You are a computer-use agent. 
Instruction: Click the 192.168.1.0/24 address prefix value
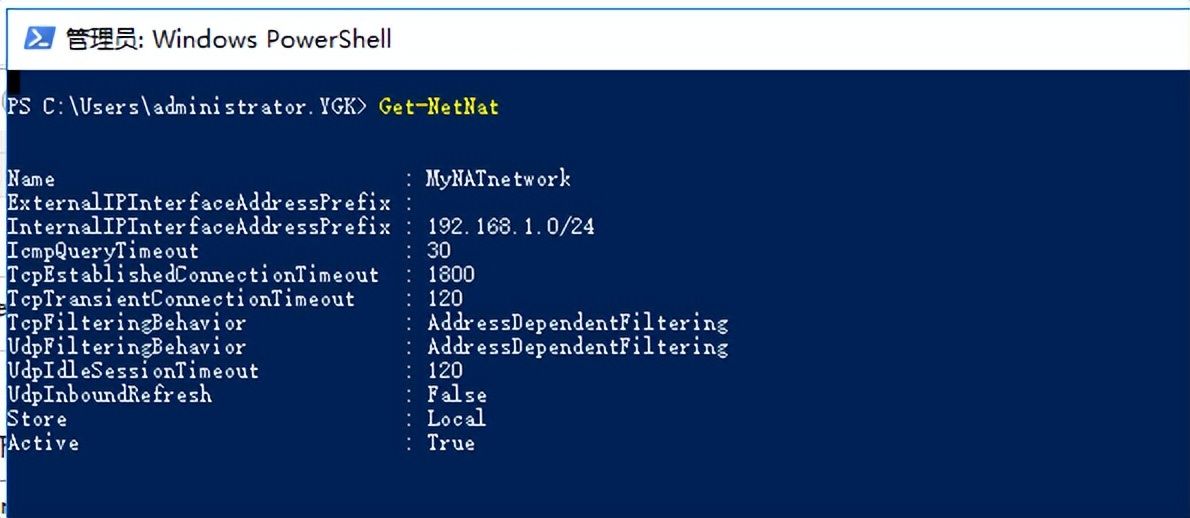(511, 227)
